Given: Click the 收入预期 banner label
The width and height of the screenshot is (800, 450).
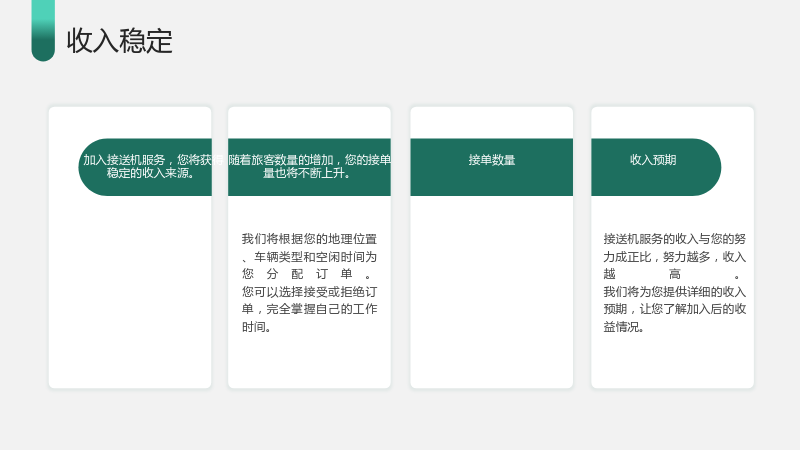Looking at the screenshot, I should 653,160.
